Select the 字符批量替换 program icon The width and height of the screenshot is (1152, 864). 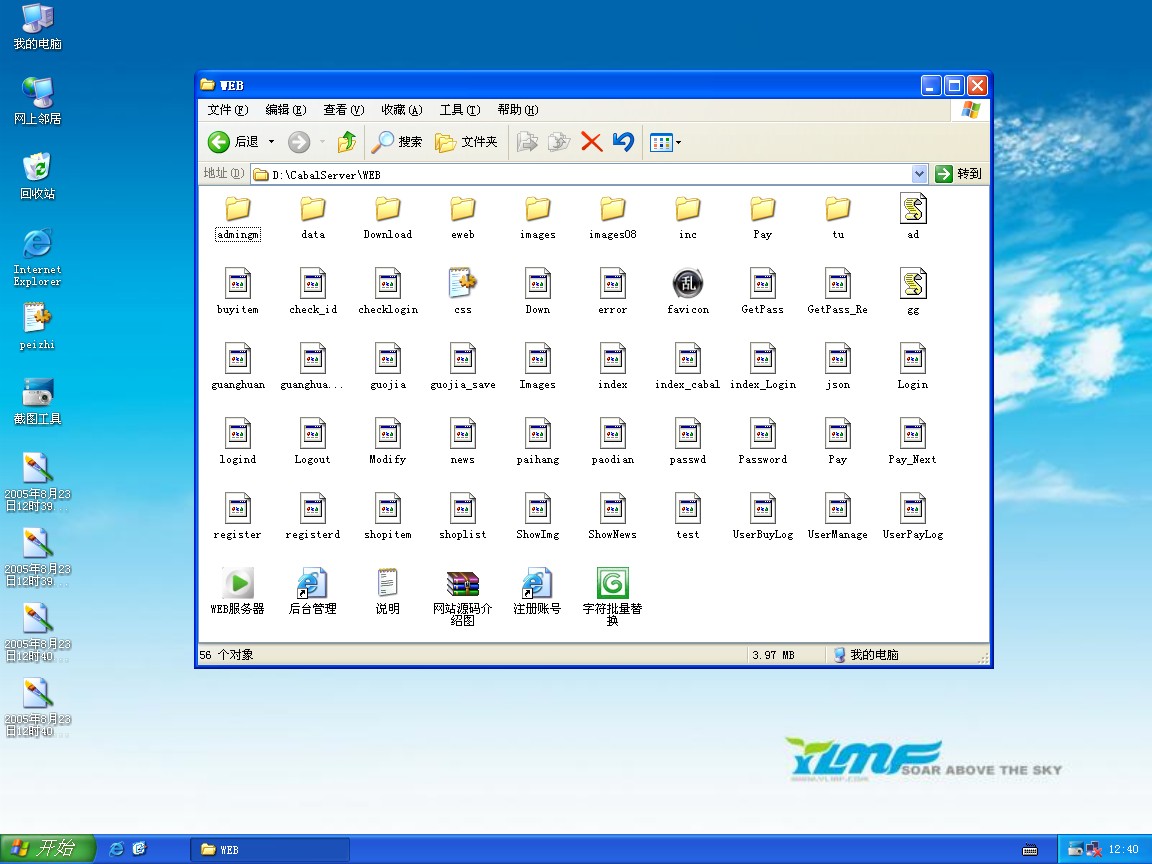[612, 583]
